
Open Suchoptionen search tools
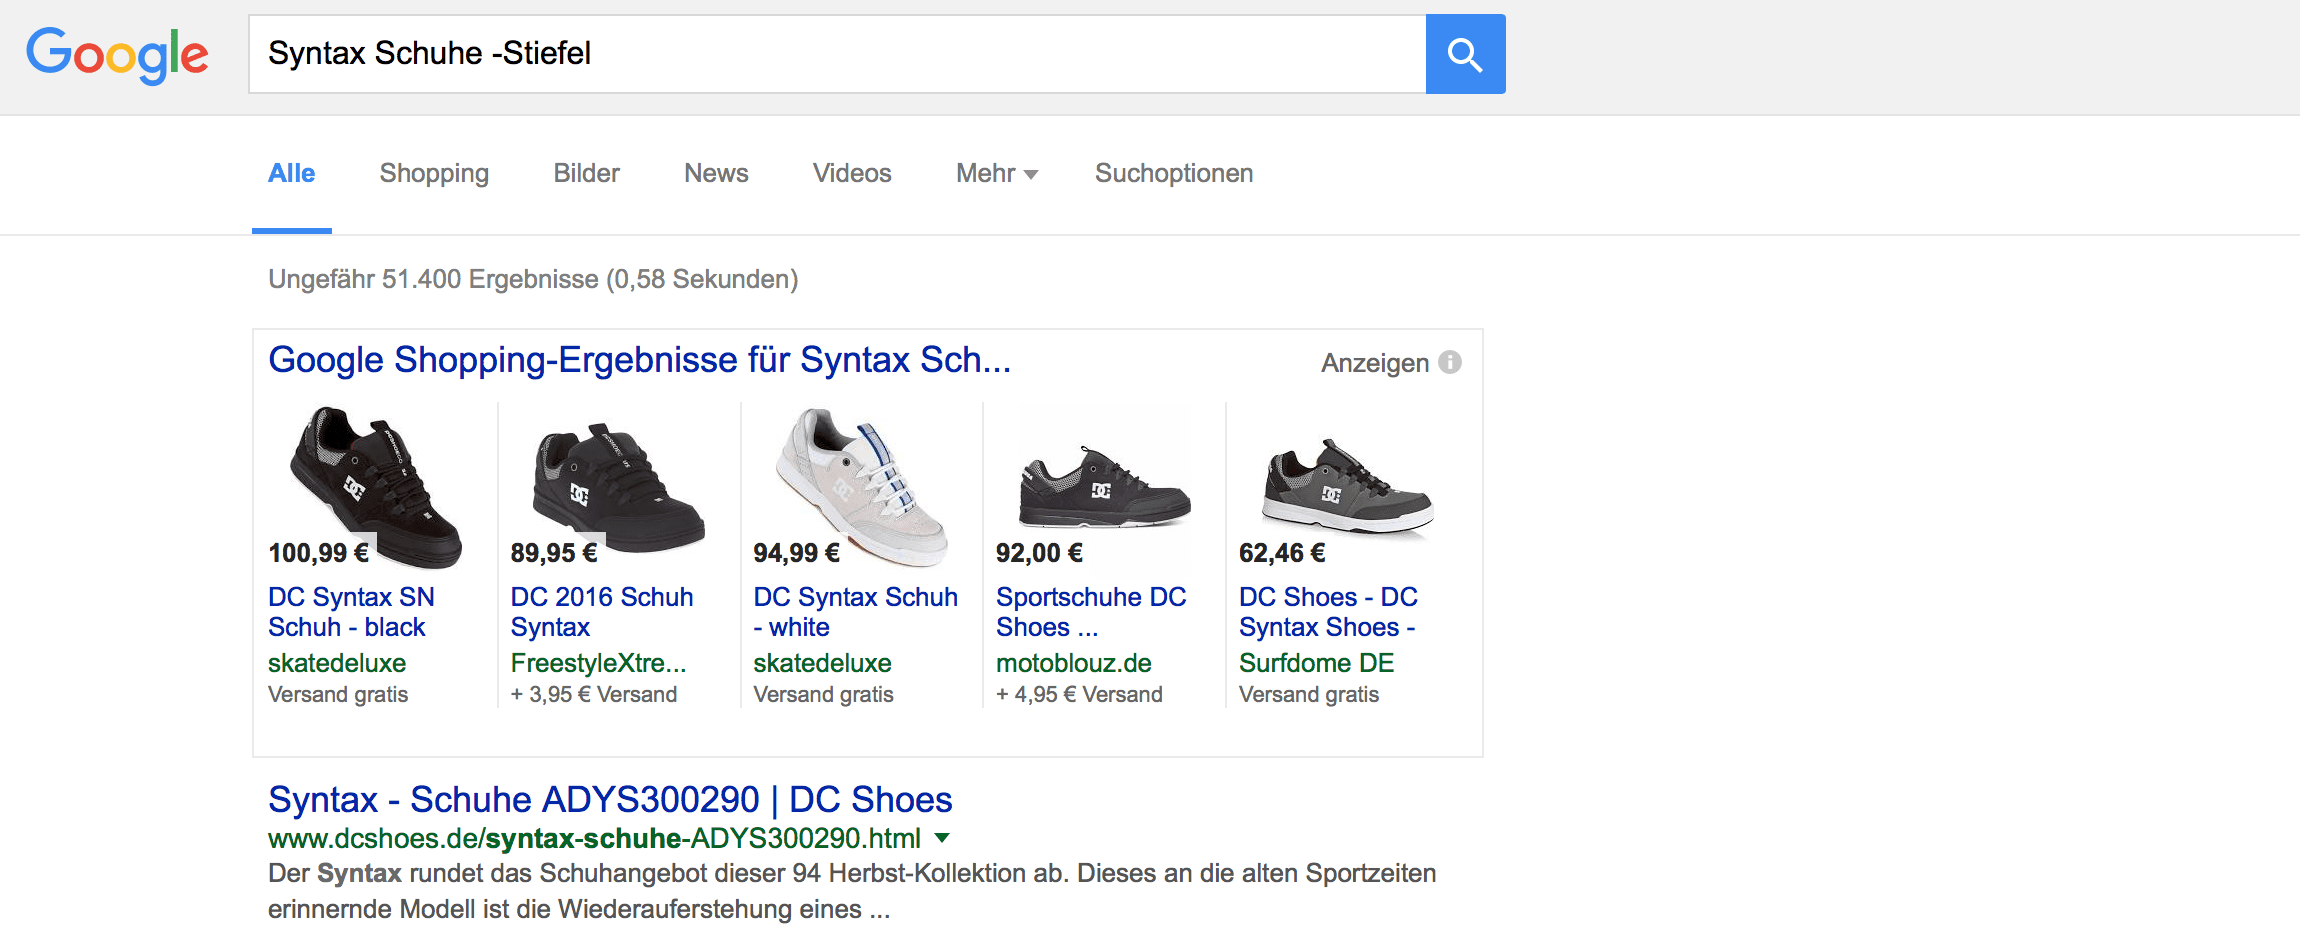coord(1174,173)
